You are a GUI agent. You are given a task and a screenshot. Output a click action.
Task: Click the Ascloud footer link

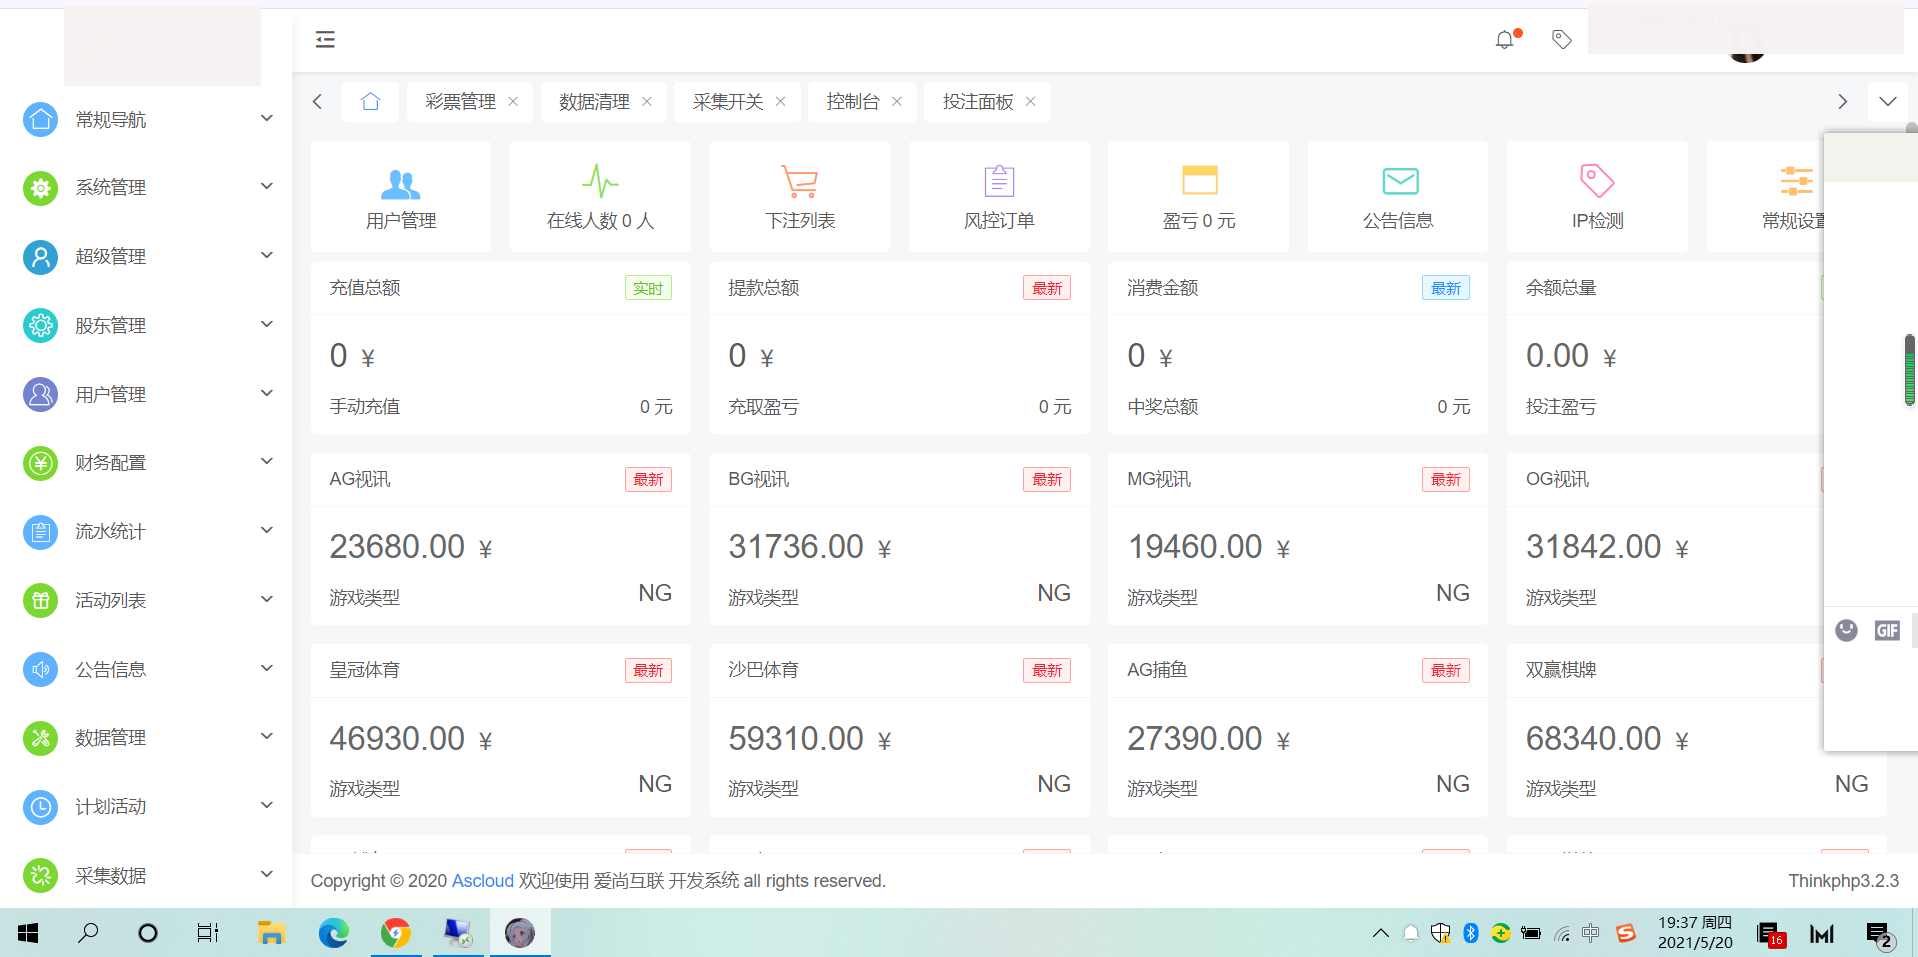(x=482, y=881)
